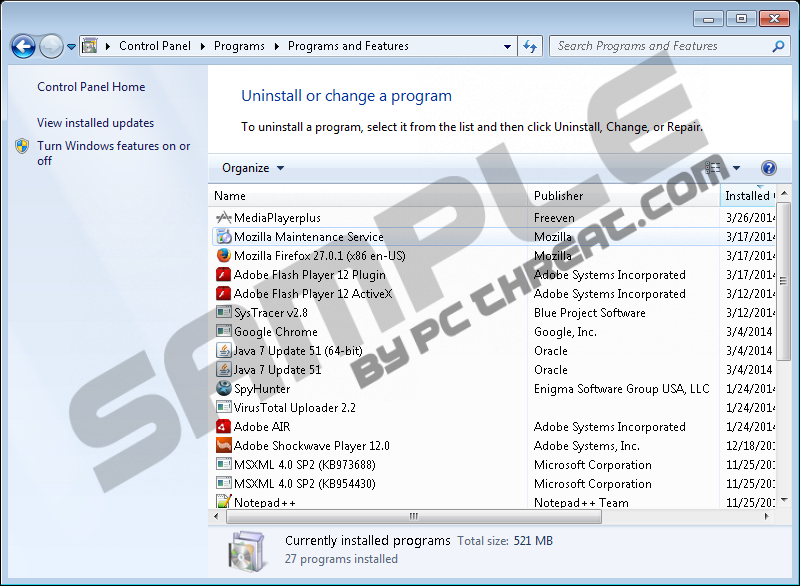800x586 pixels.
Task: Sort the list by Publisher column header
Action: tap(558, 196)
